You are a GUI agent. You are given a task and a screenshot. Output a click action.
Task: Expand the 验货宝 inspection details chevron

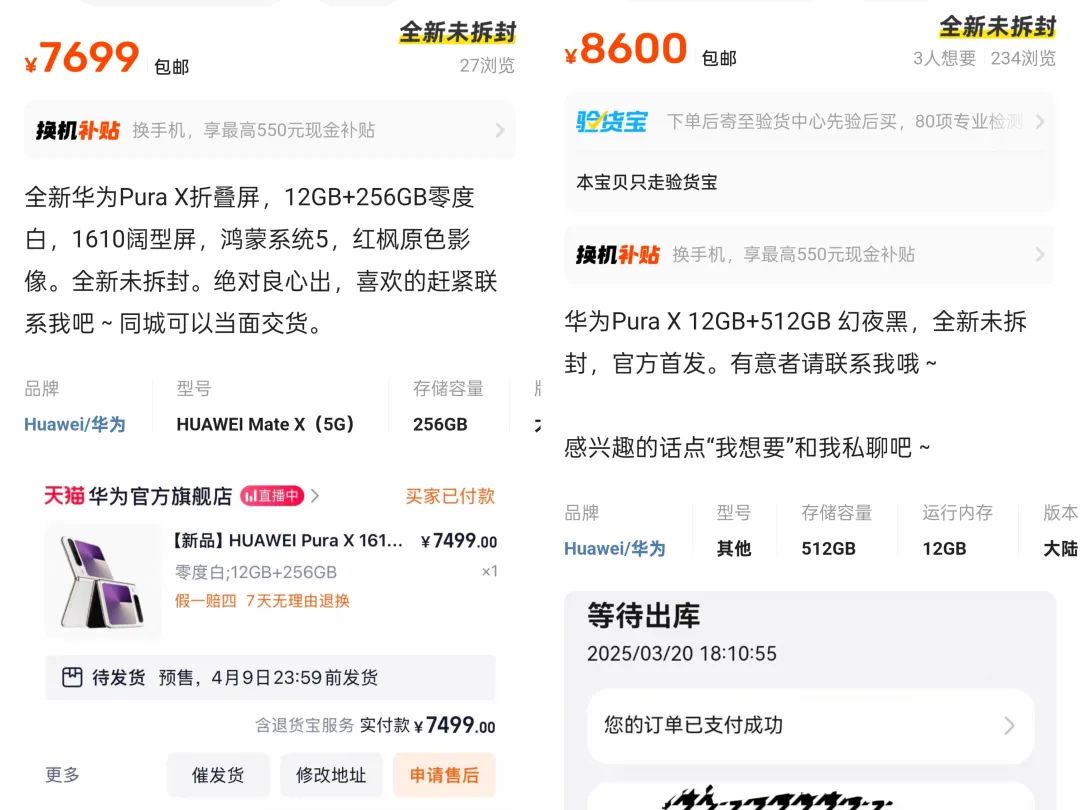click(x=1039, y=122)
